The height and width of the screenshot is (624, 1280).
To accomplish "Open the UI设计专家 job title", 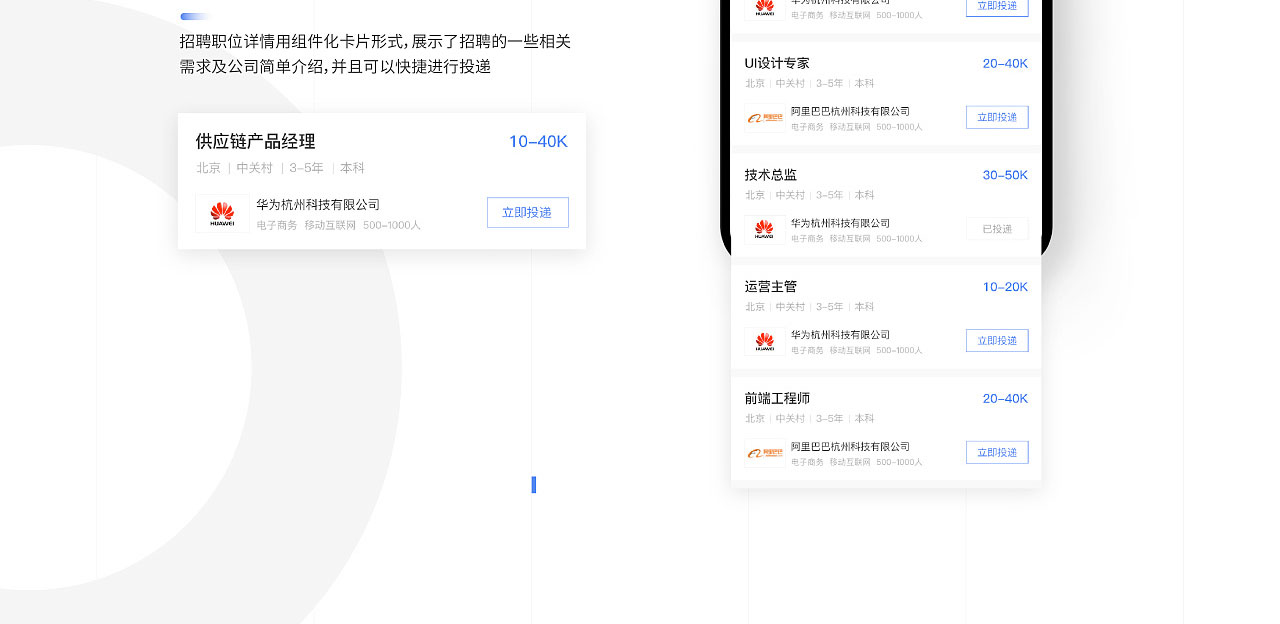I will [777, 64].
